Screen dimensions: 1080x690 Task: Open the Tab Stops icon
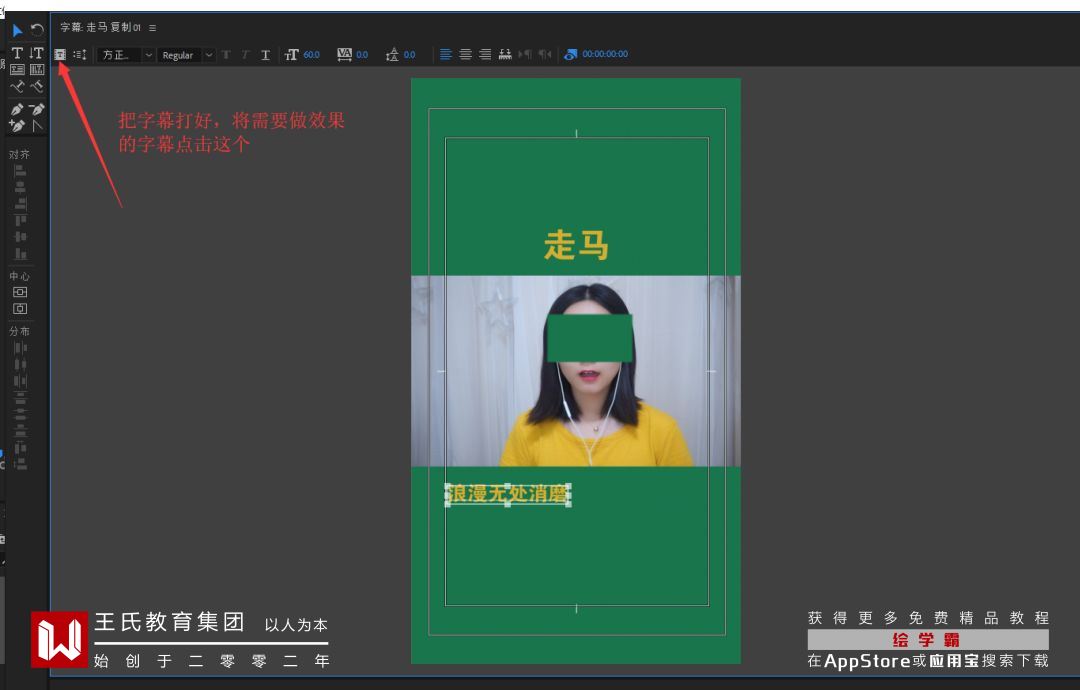pyautogui.click(x=505, y=54)
